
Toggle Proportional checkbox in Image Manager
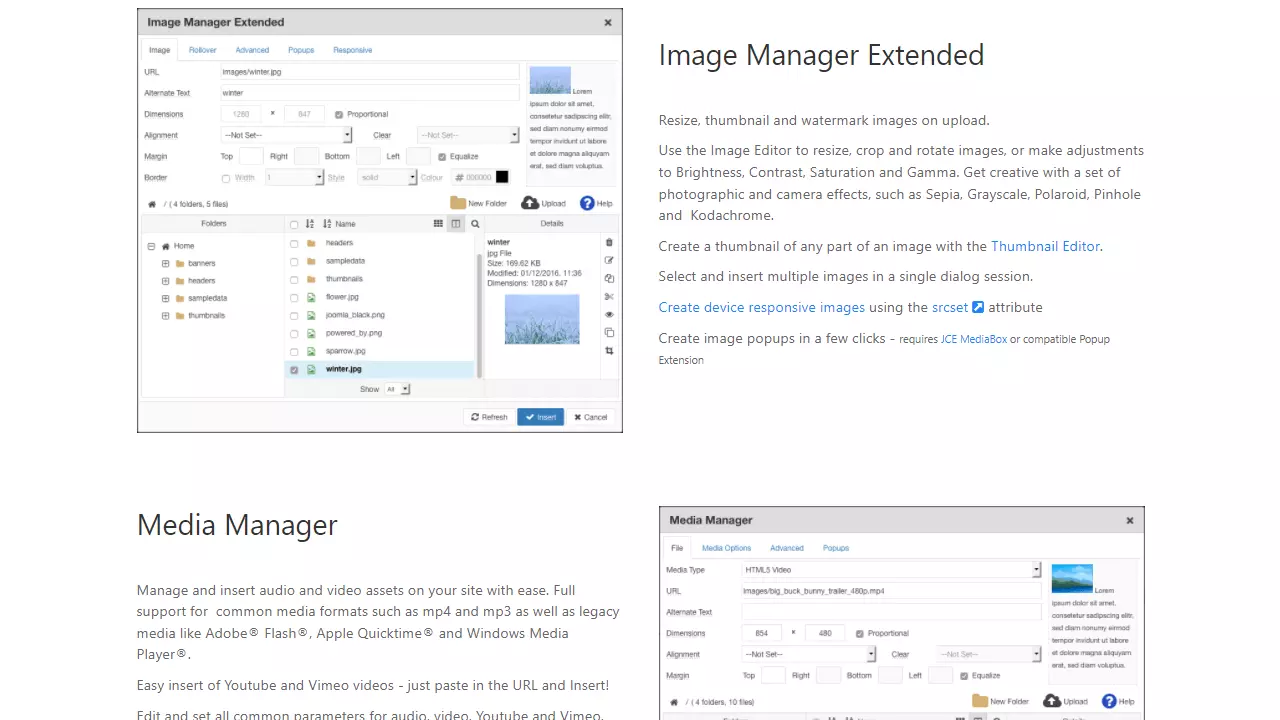[x=339, y=114]
